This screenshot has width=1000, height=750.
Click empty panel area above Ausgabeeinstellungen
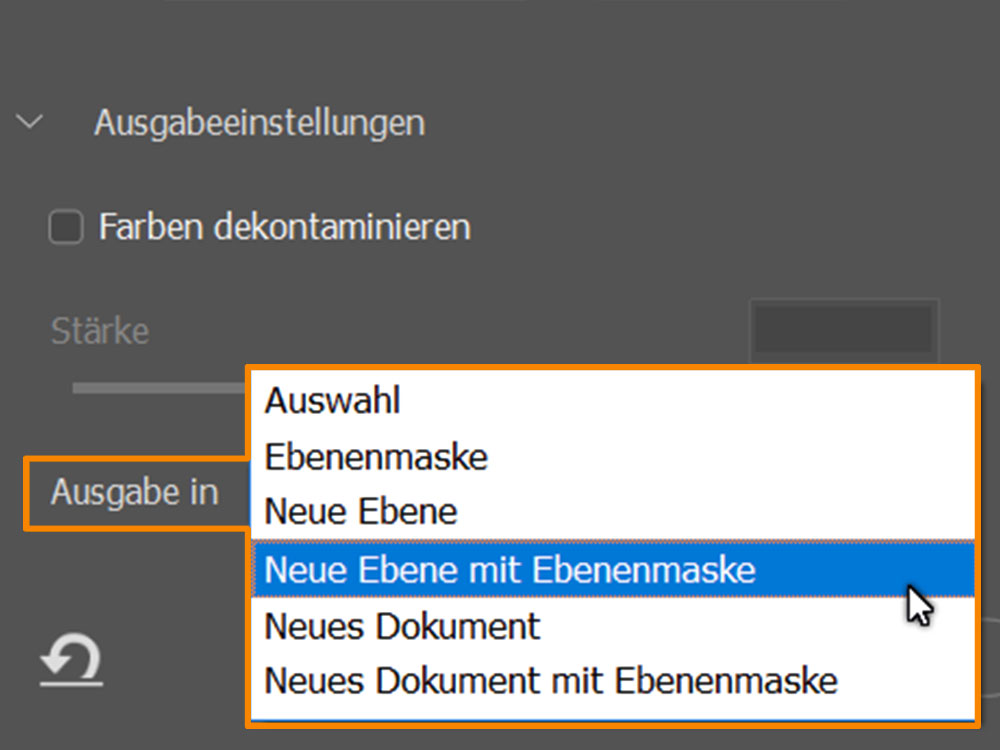[x=500, y=45]
